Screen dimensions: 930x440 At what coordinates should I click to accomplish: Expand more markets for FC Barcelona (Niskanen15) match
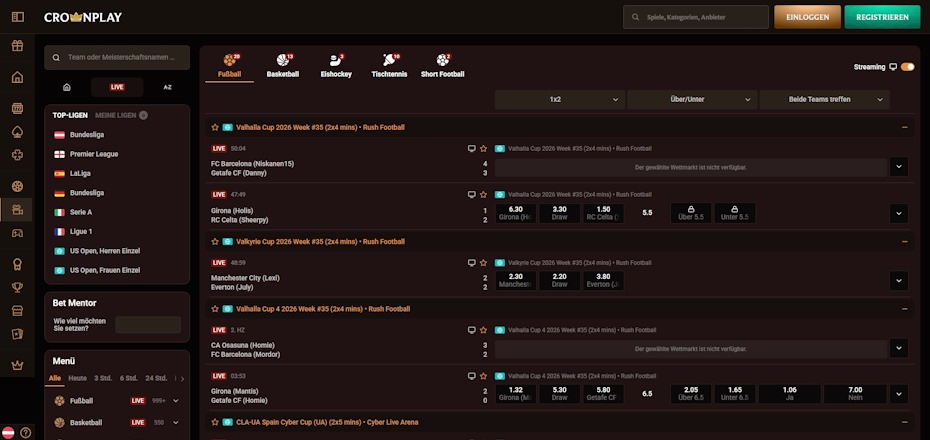point(899,167)
